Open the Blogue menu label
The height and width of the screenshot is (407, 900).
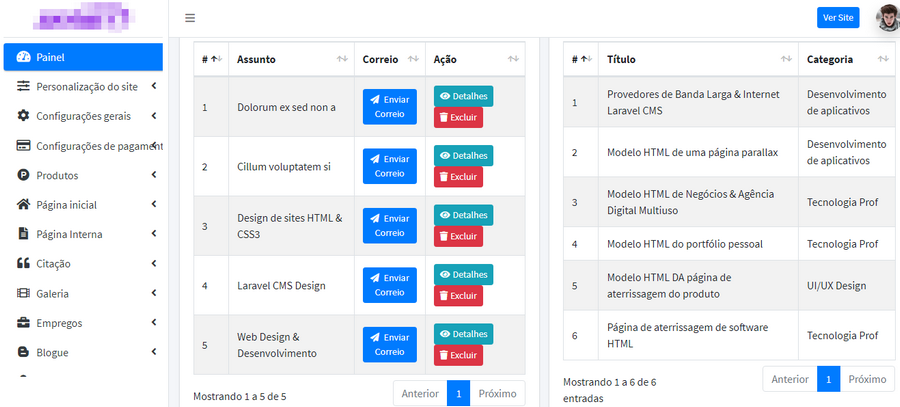click(x=52, y=352)
